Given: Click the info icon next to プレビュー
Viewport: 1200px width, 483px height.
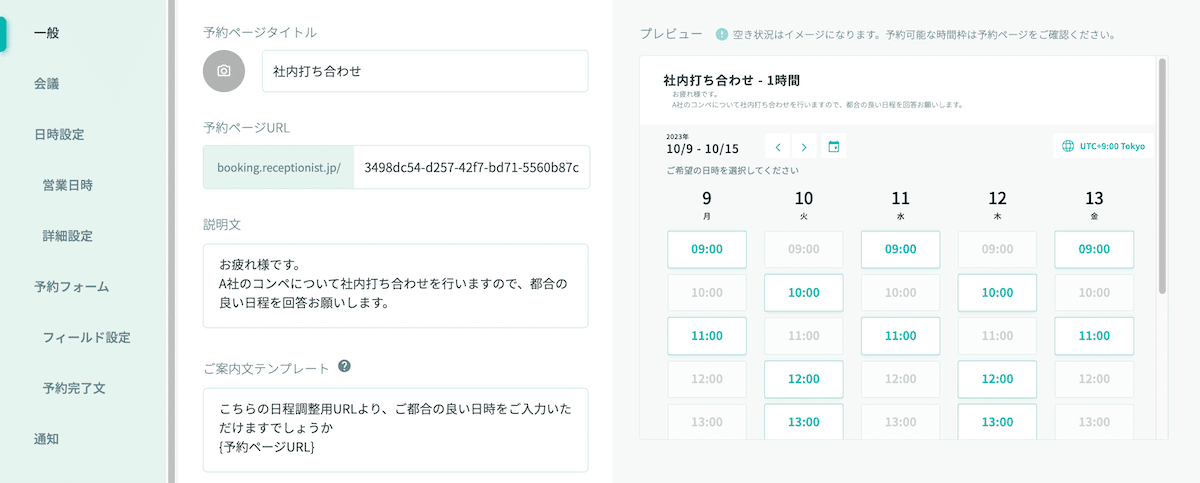Looking at the screenshot, I should coord(722,34).
